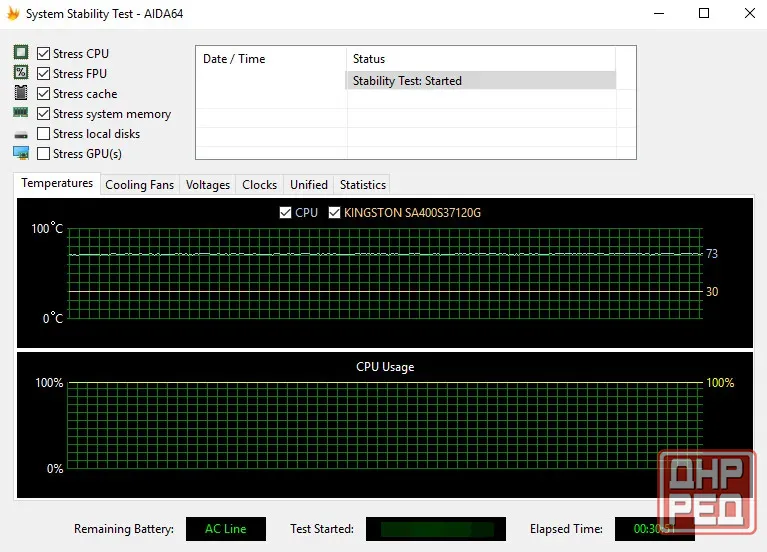Click the disk drive icon beside Stress local disks
The width and height of the screenshot is (767, 552).
[x=21, y=134]
